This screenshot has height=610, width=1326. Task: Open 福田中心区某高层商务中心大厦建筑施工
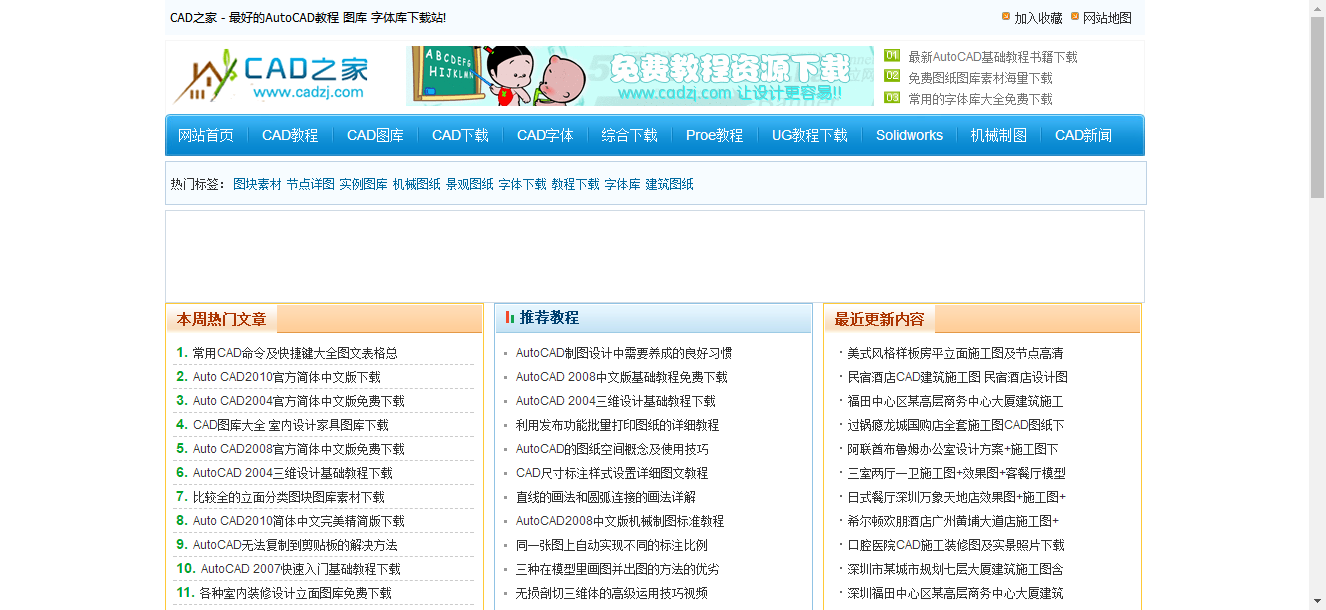point(955,401)
